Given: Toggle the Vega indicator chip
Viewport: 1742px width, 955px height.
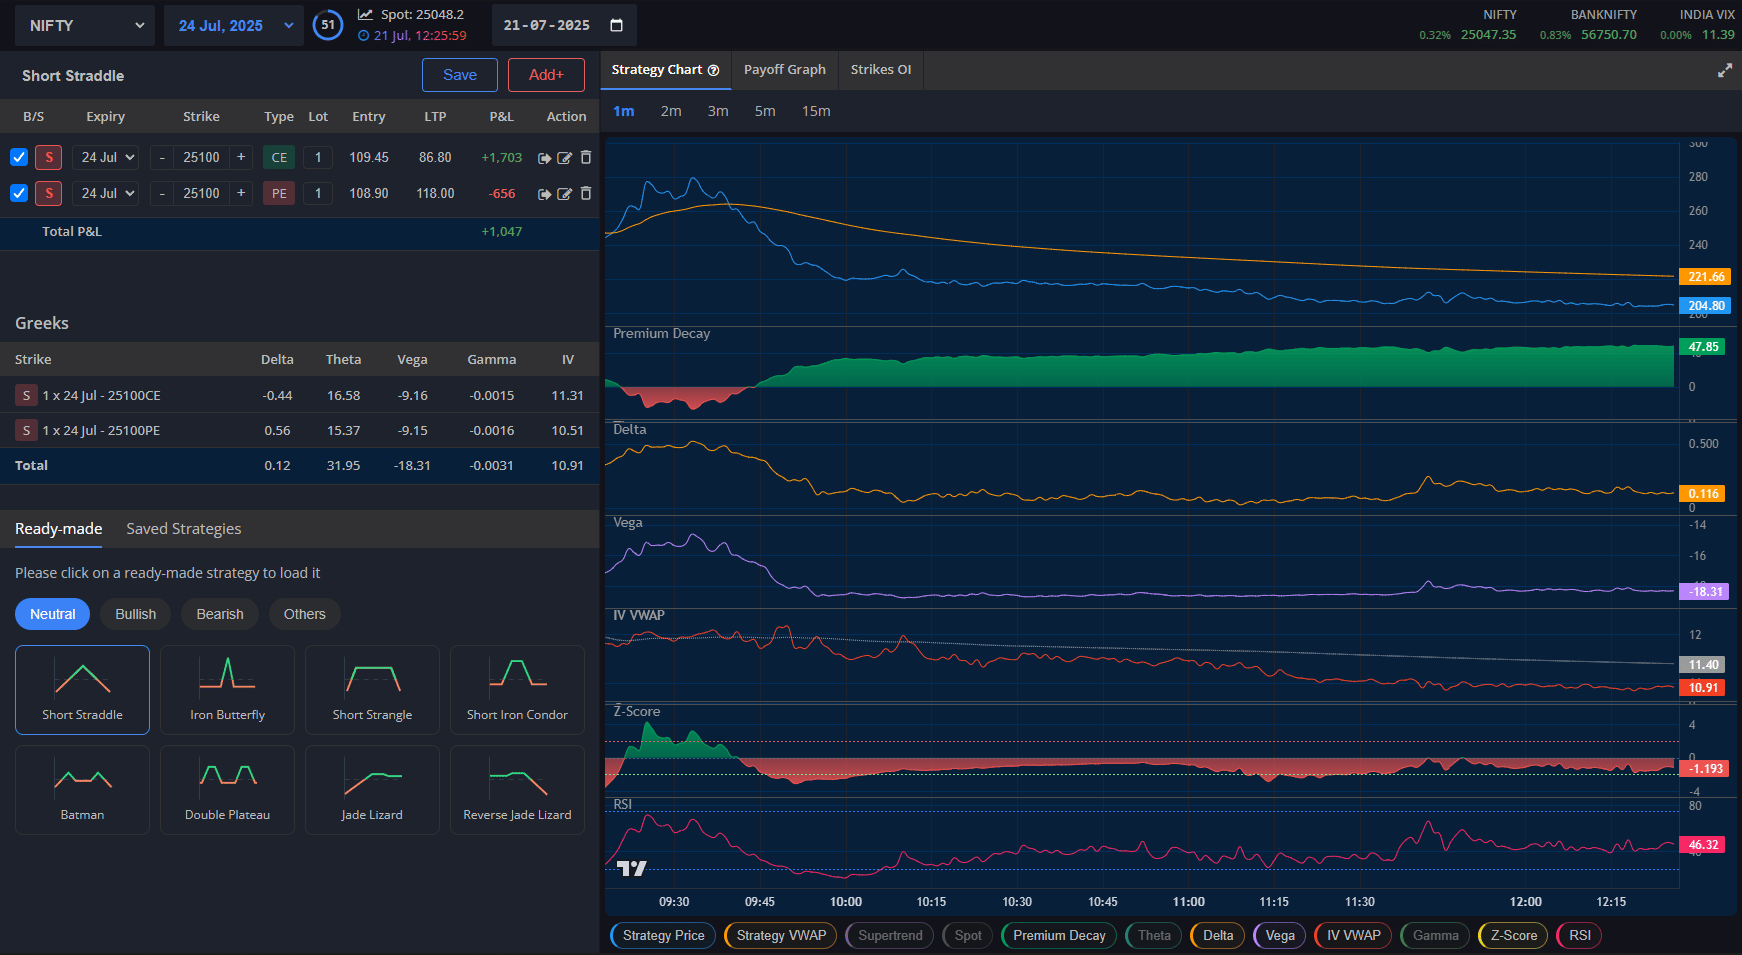Looking at the screenshot, I should coord(1280,936).
